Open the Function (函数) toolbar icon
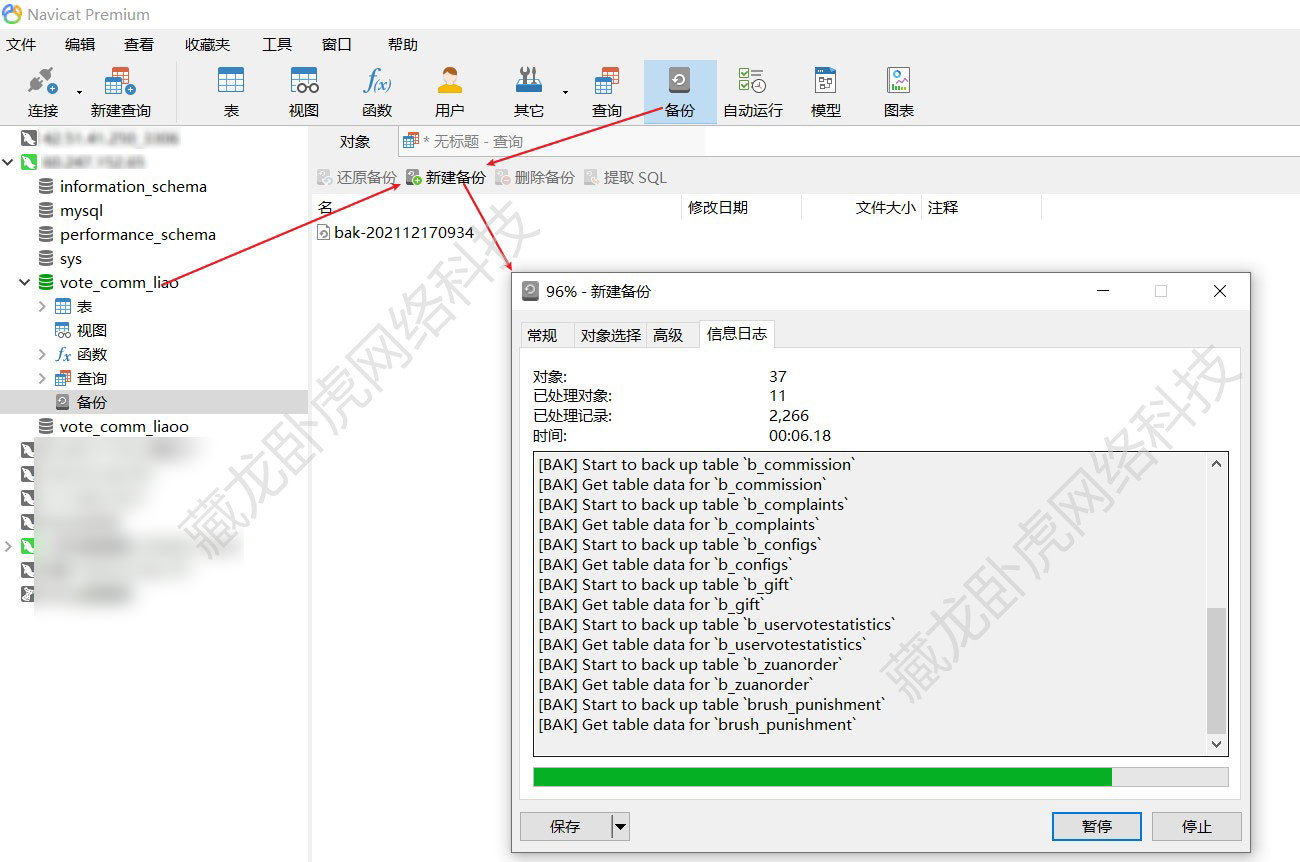1300x862 pixels. tap(377, 92)
